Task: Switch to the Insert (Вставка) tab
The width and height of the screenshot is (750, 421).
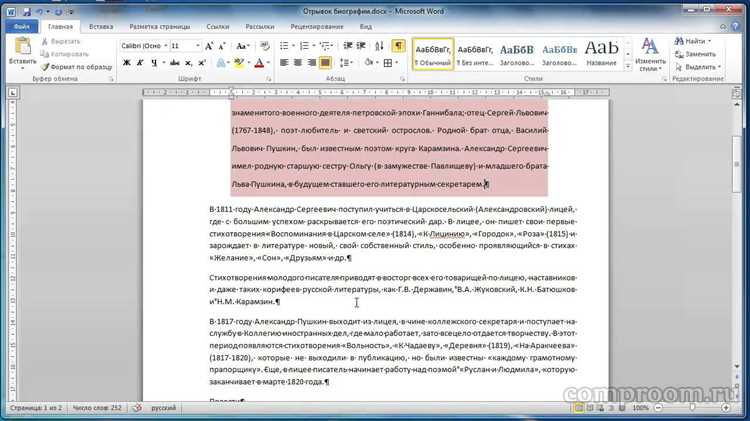Action: 101,27
